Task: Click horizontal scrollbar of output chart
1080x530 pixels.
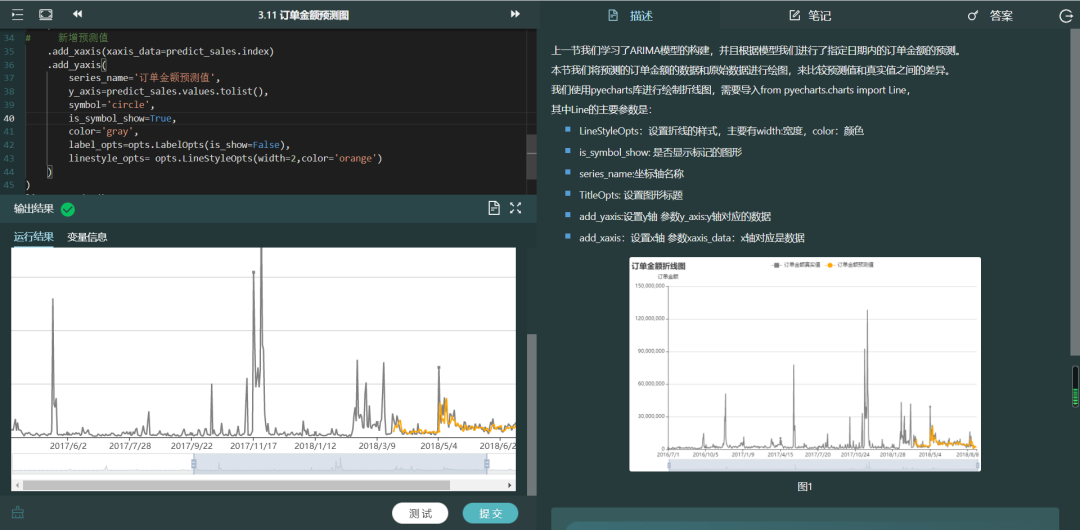Action: tap(236, 485)
